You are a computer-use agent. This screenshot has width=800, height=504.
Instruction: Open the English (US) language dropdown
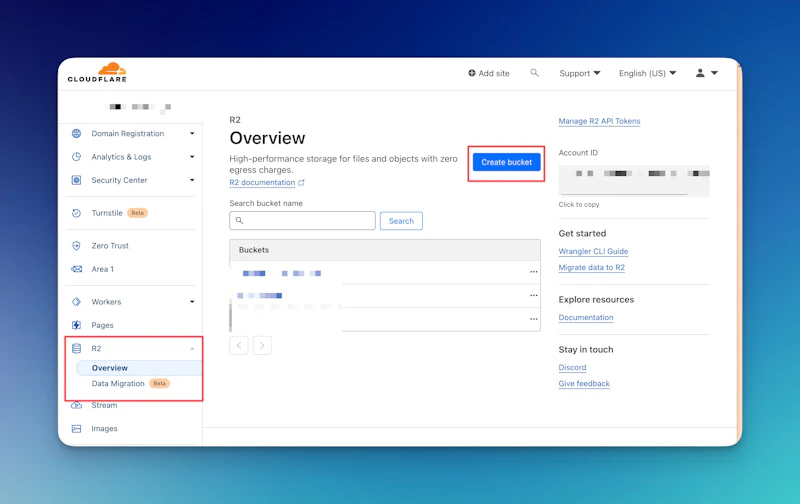[647, 73]
